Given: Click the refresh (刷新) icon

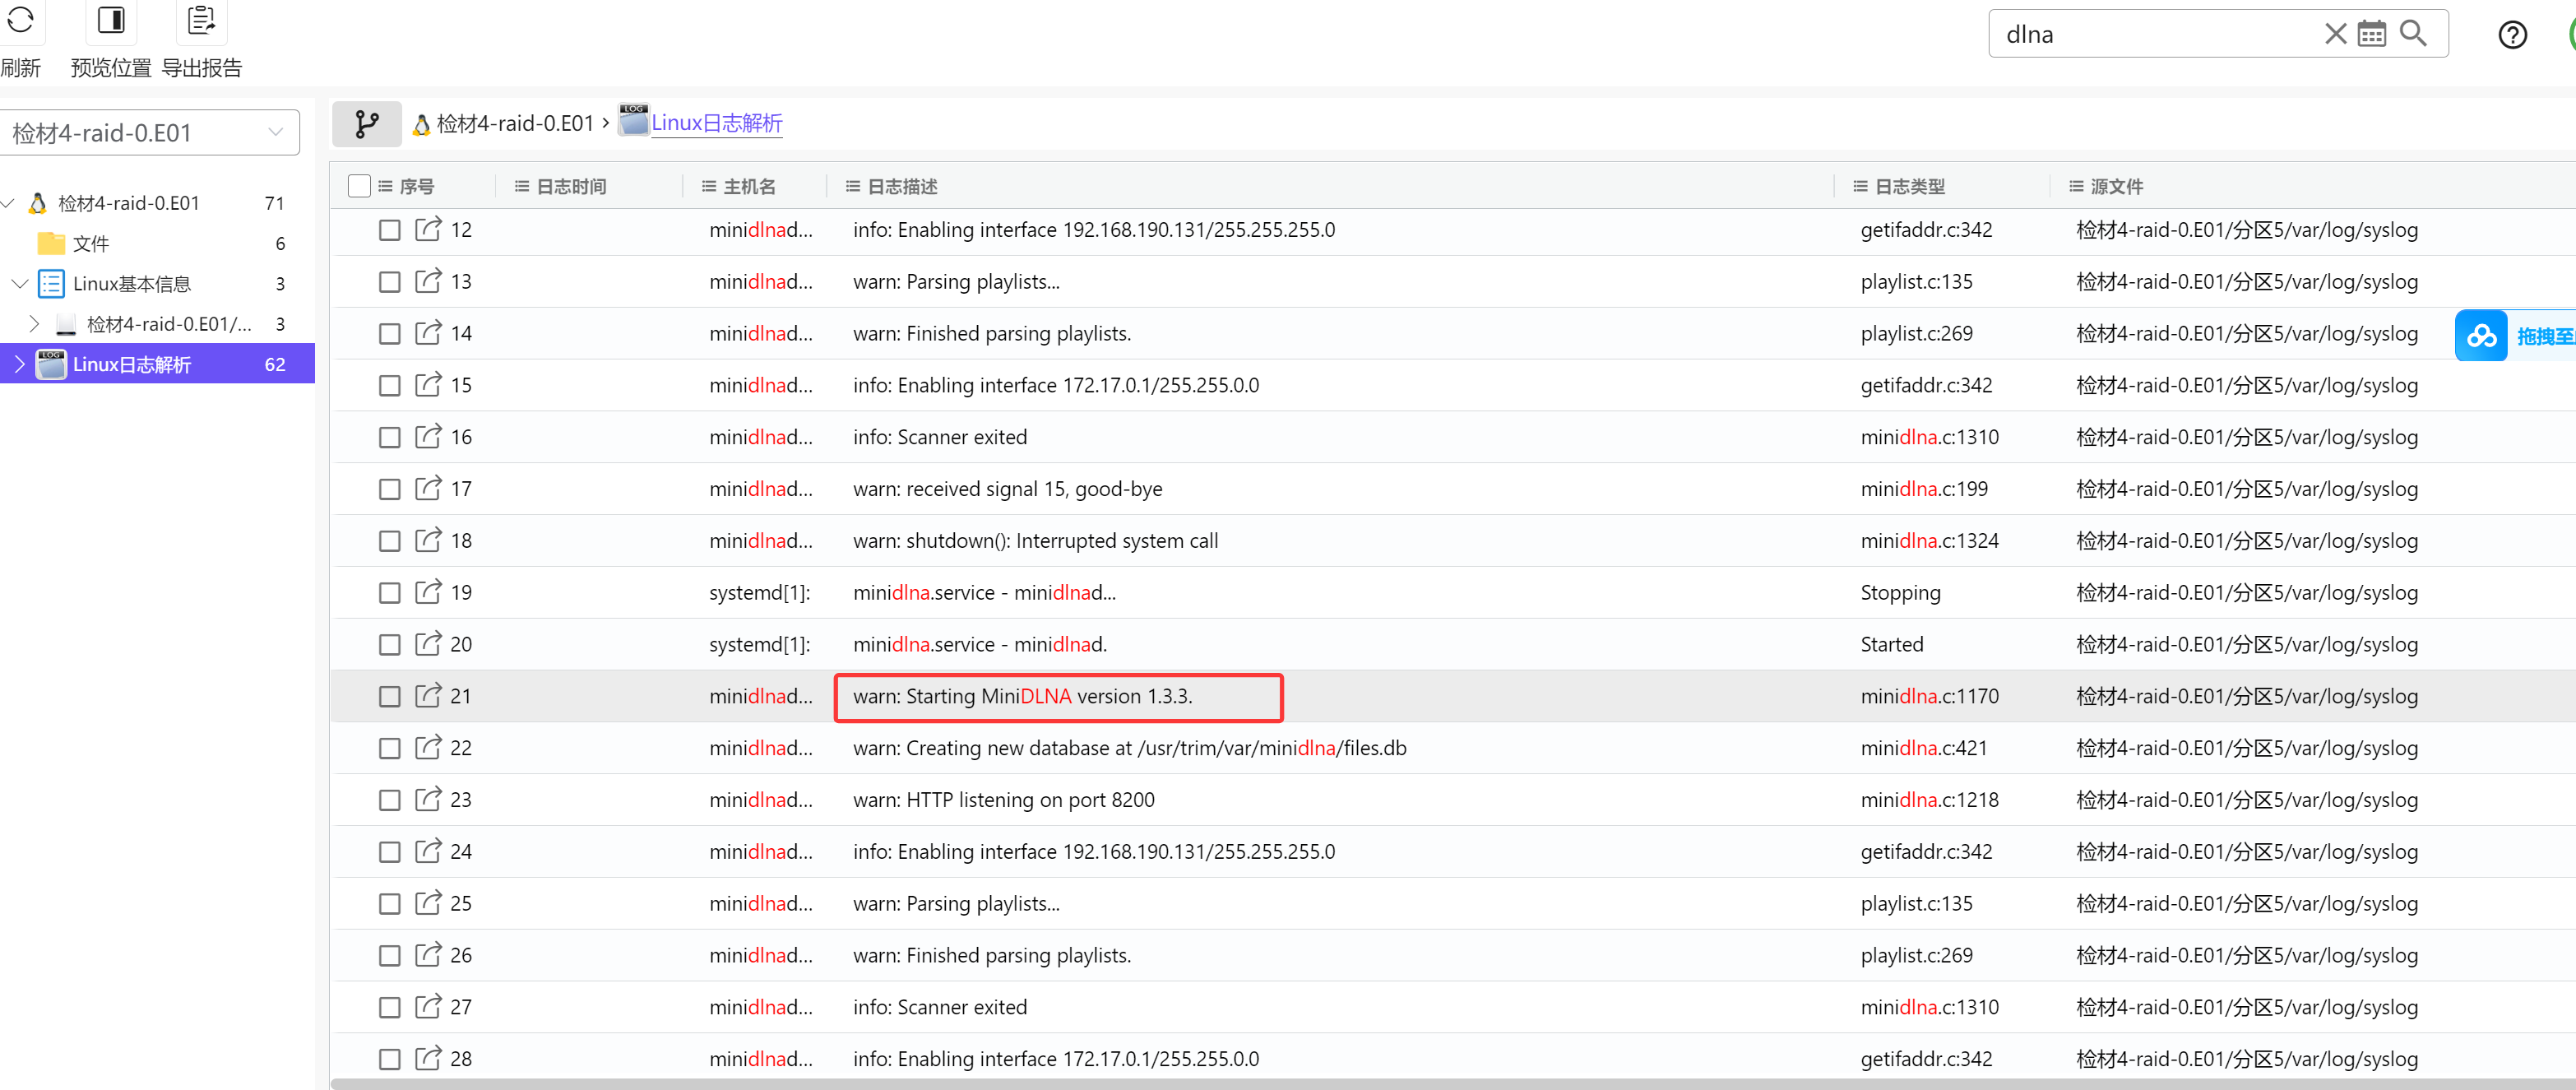Looking at the screenshot, I should 20,20.
